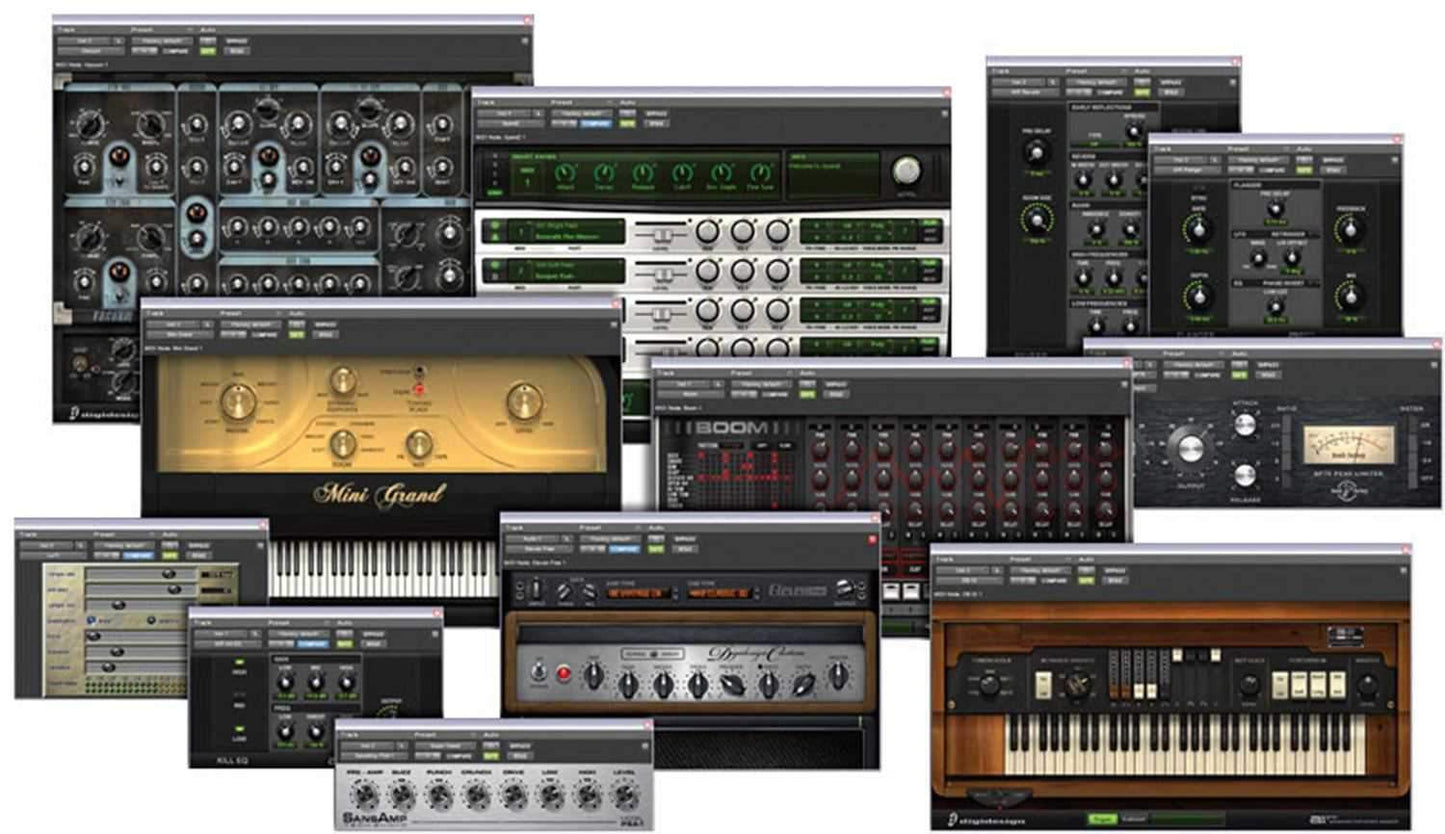
Task: Click the Topping Flash red LED on Mini Grand
Action: (419, 387)
